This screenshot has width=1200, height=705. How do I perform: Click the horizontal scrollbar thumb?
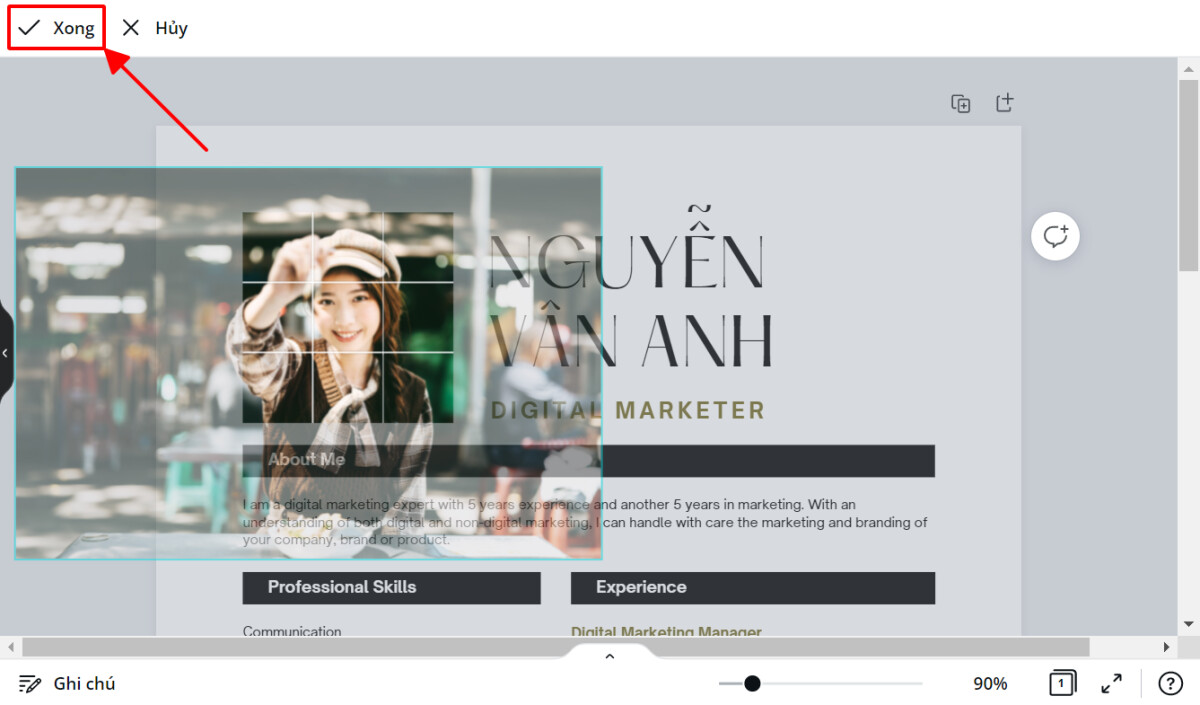coord(555,647)
